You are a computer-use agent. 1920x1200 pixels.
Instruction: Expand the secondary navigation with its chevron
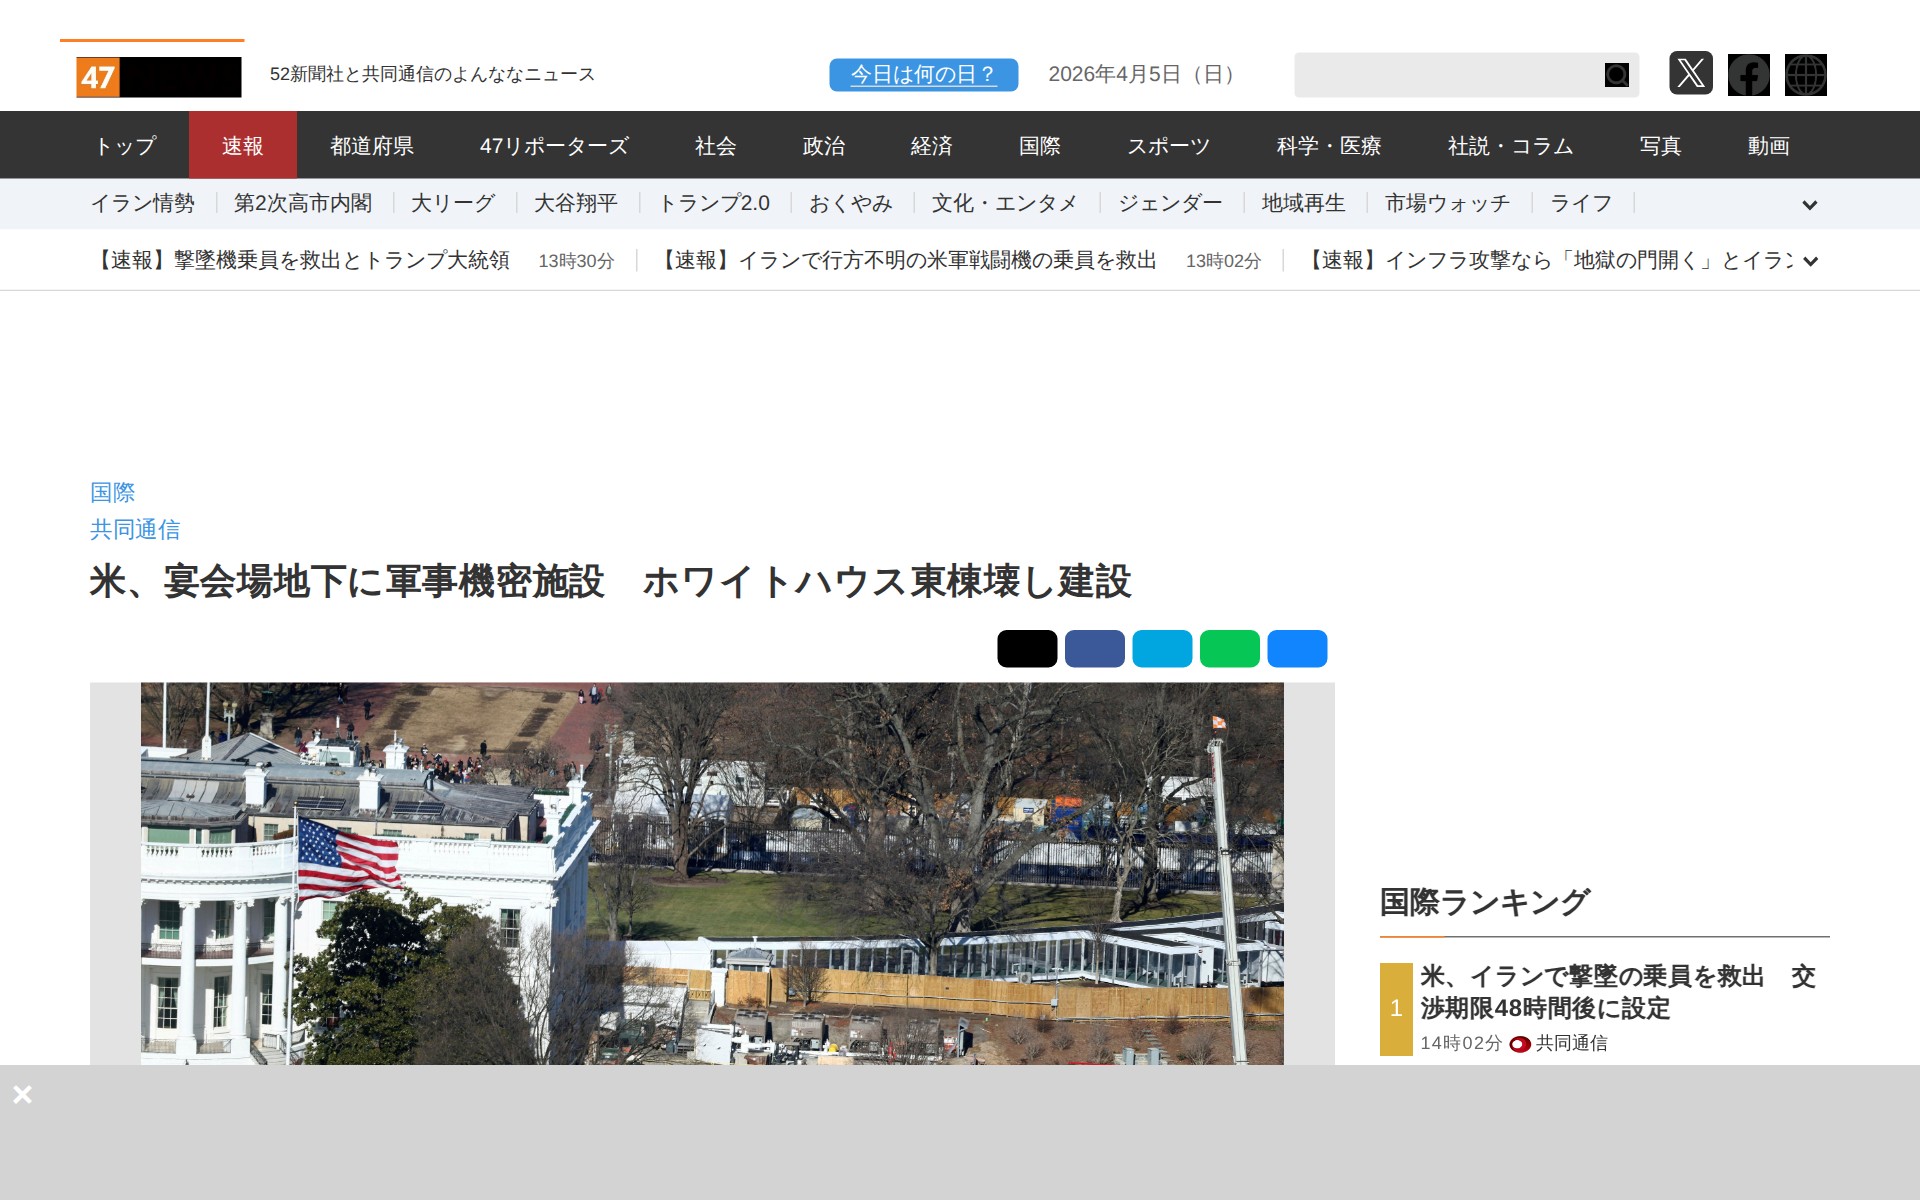coord(1810,205)
